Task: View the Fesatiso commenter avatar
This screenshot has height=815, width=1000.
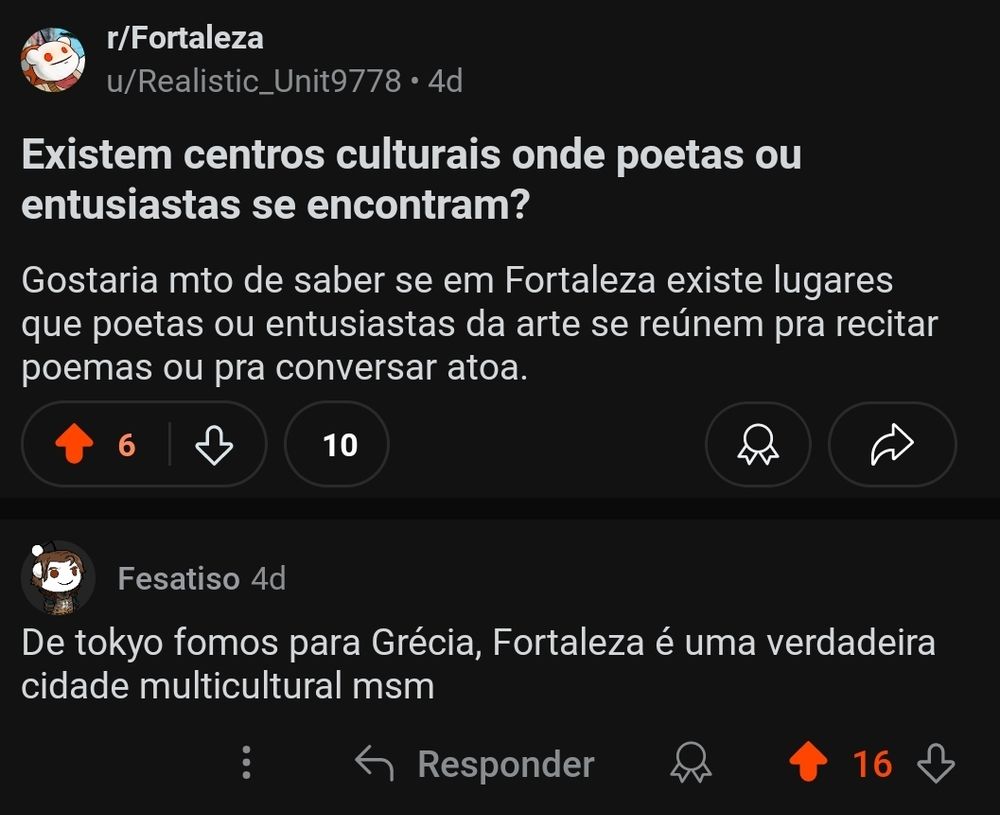Action: click(x=57, y=578)
